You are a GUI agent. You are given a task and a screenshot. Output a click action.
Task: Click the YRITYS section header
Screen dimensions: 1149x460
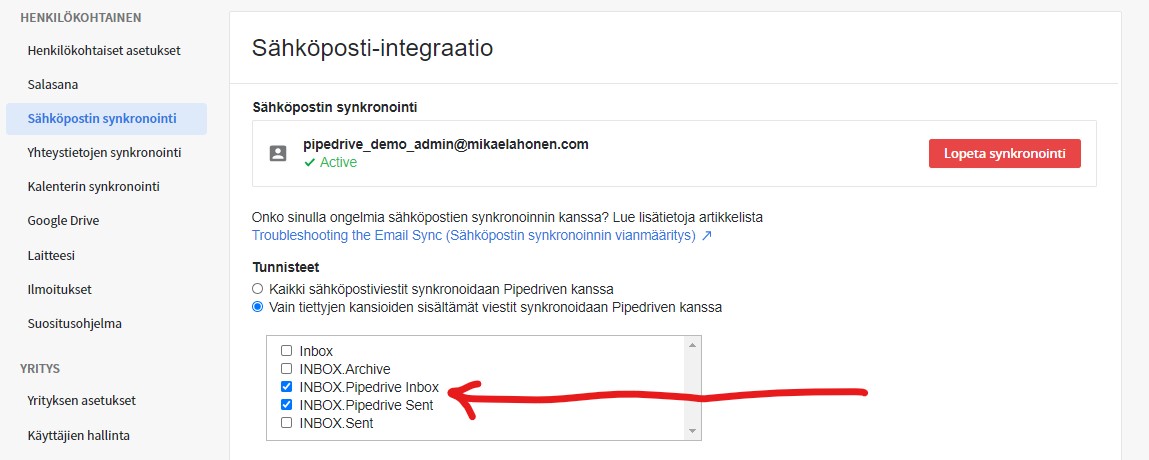coord(40,368)
